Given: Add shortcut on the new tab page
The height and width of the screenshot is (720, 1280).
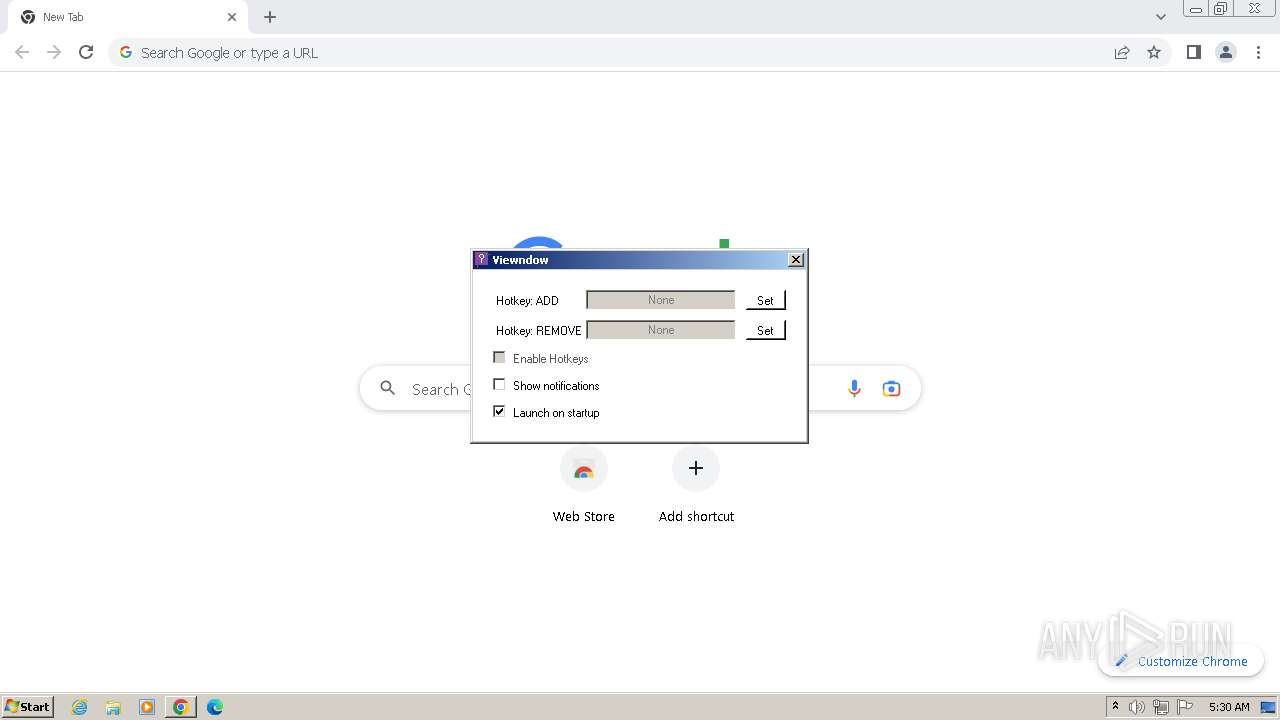Looking at the screenshot, I should (x=696, y=486).
